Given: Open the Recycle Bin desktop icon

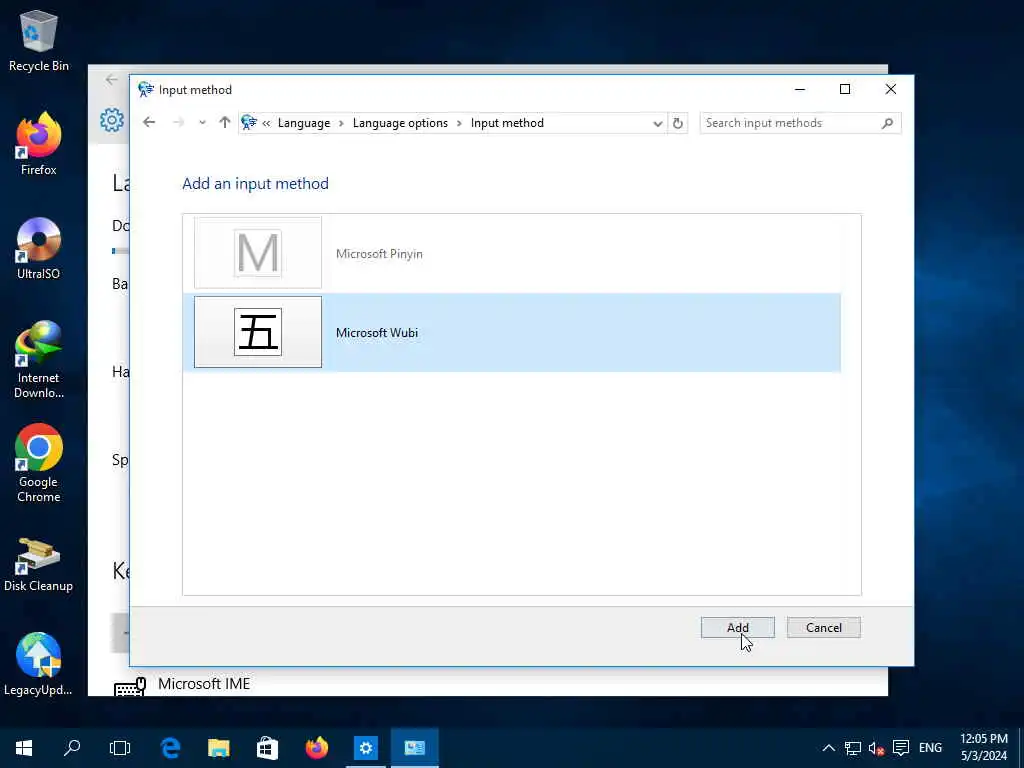Looking at the screenshot, I should [x=39, y=40].
